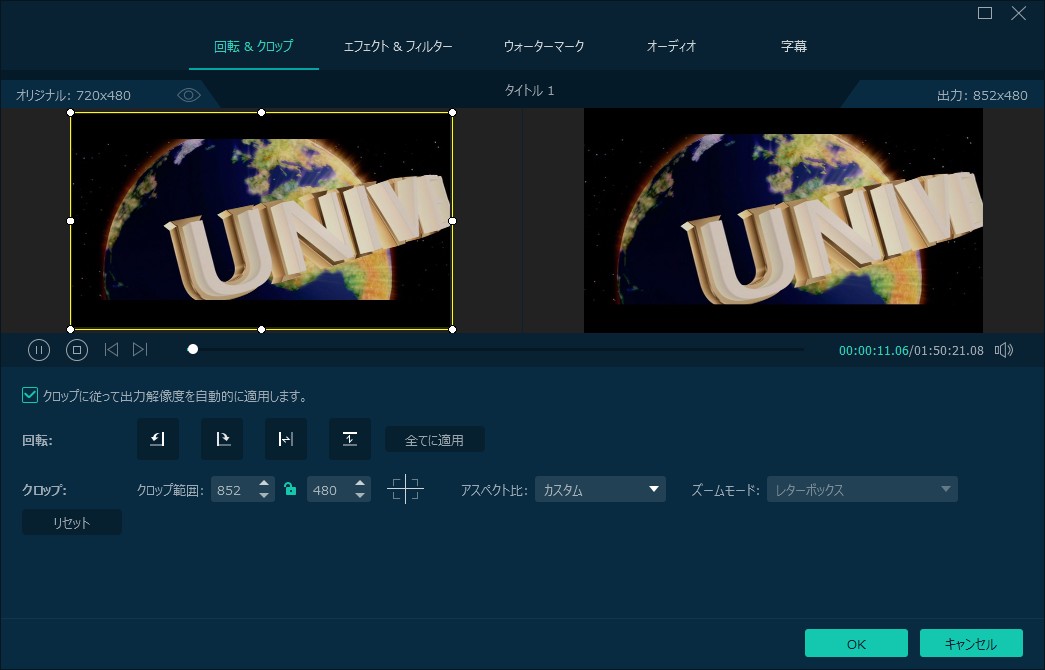Flip the video horizontally
The height and width of the screenshot is (670, 1045).
286,439
